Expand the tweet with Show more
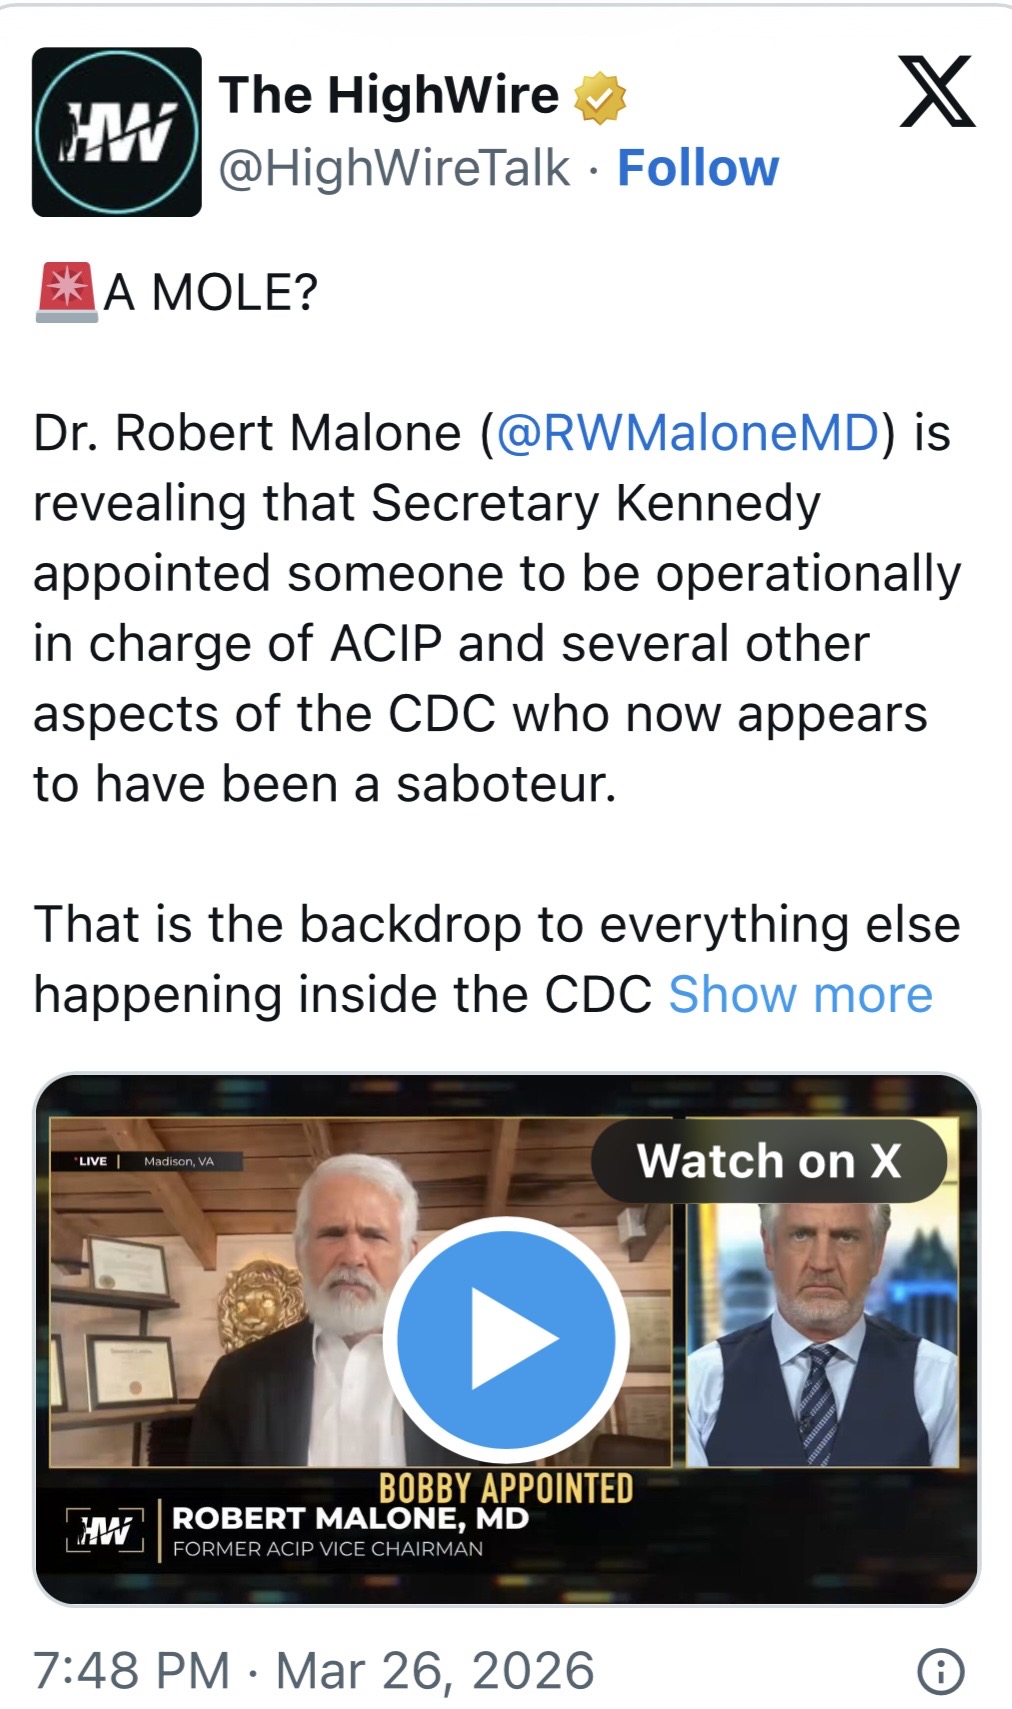The width and height of the screenshot is (1012, 1709). (x=800, y=995)
